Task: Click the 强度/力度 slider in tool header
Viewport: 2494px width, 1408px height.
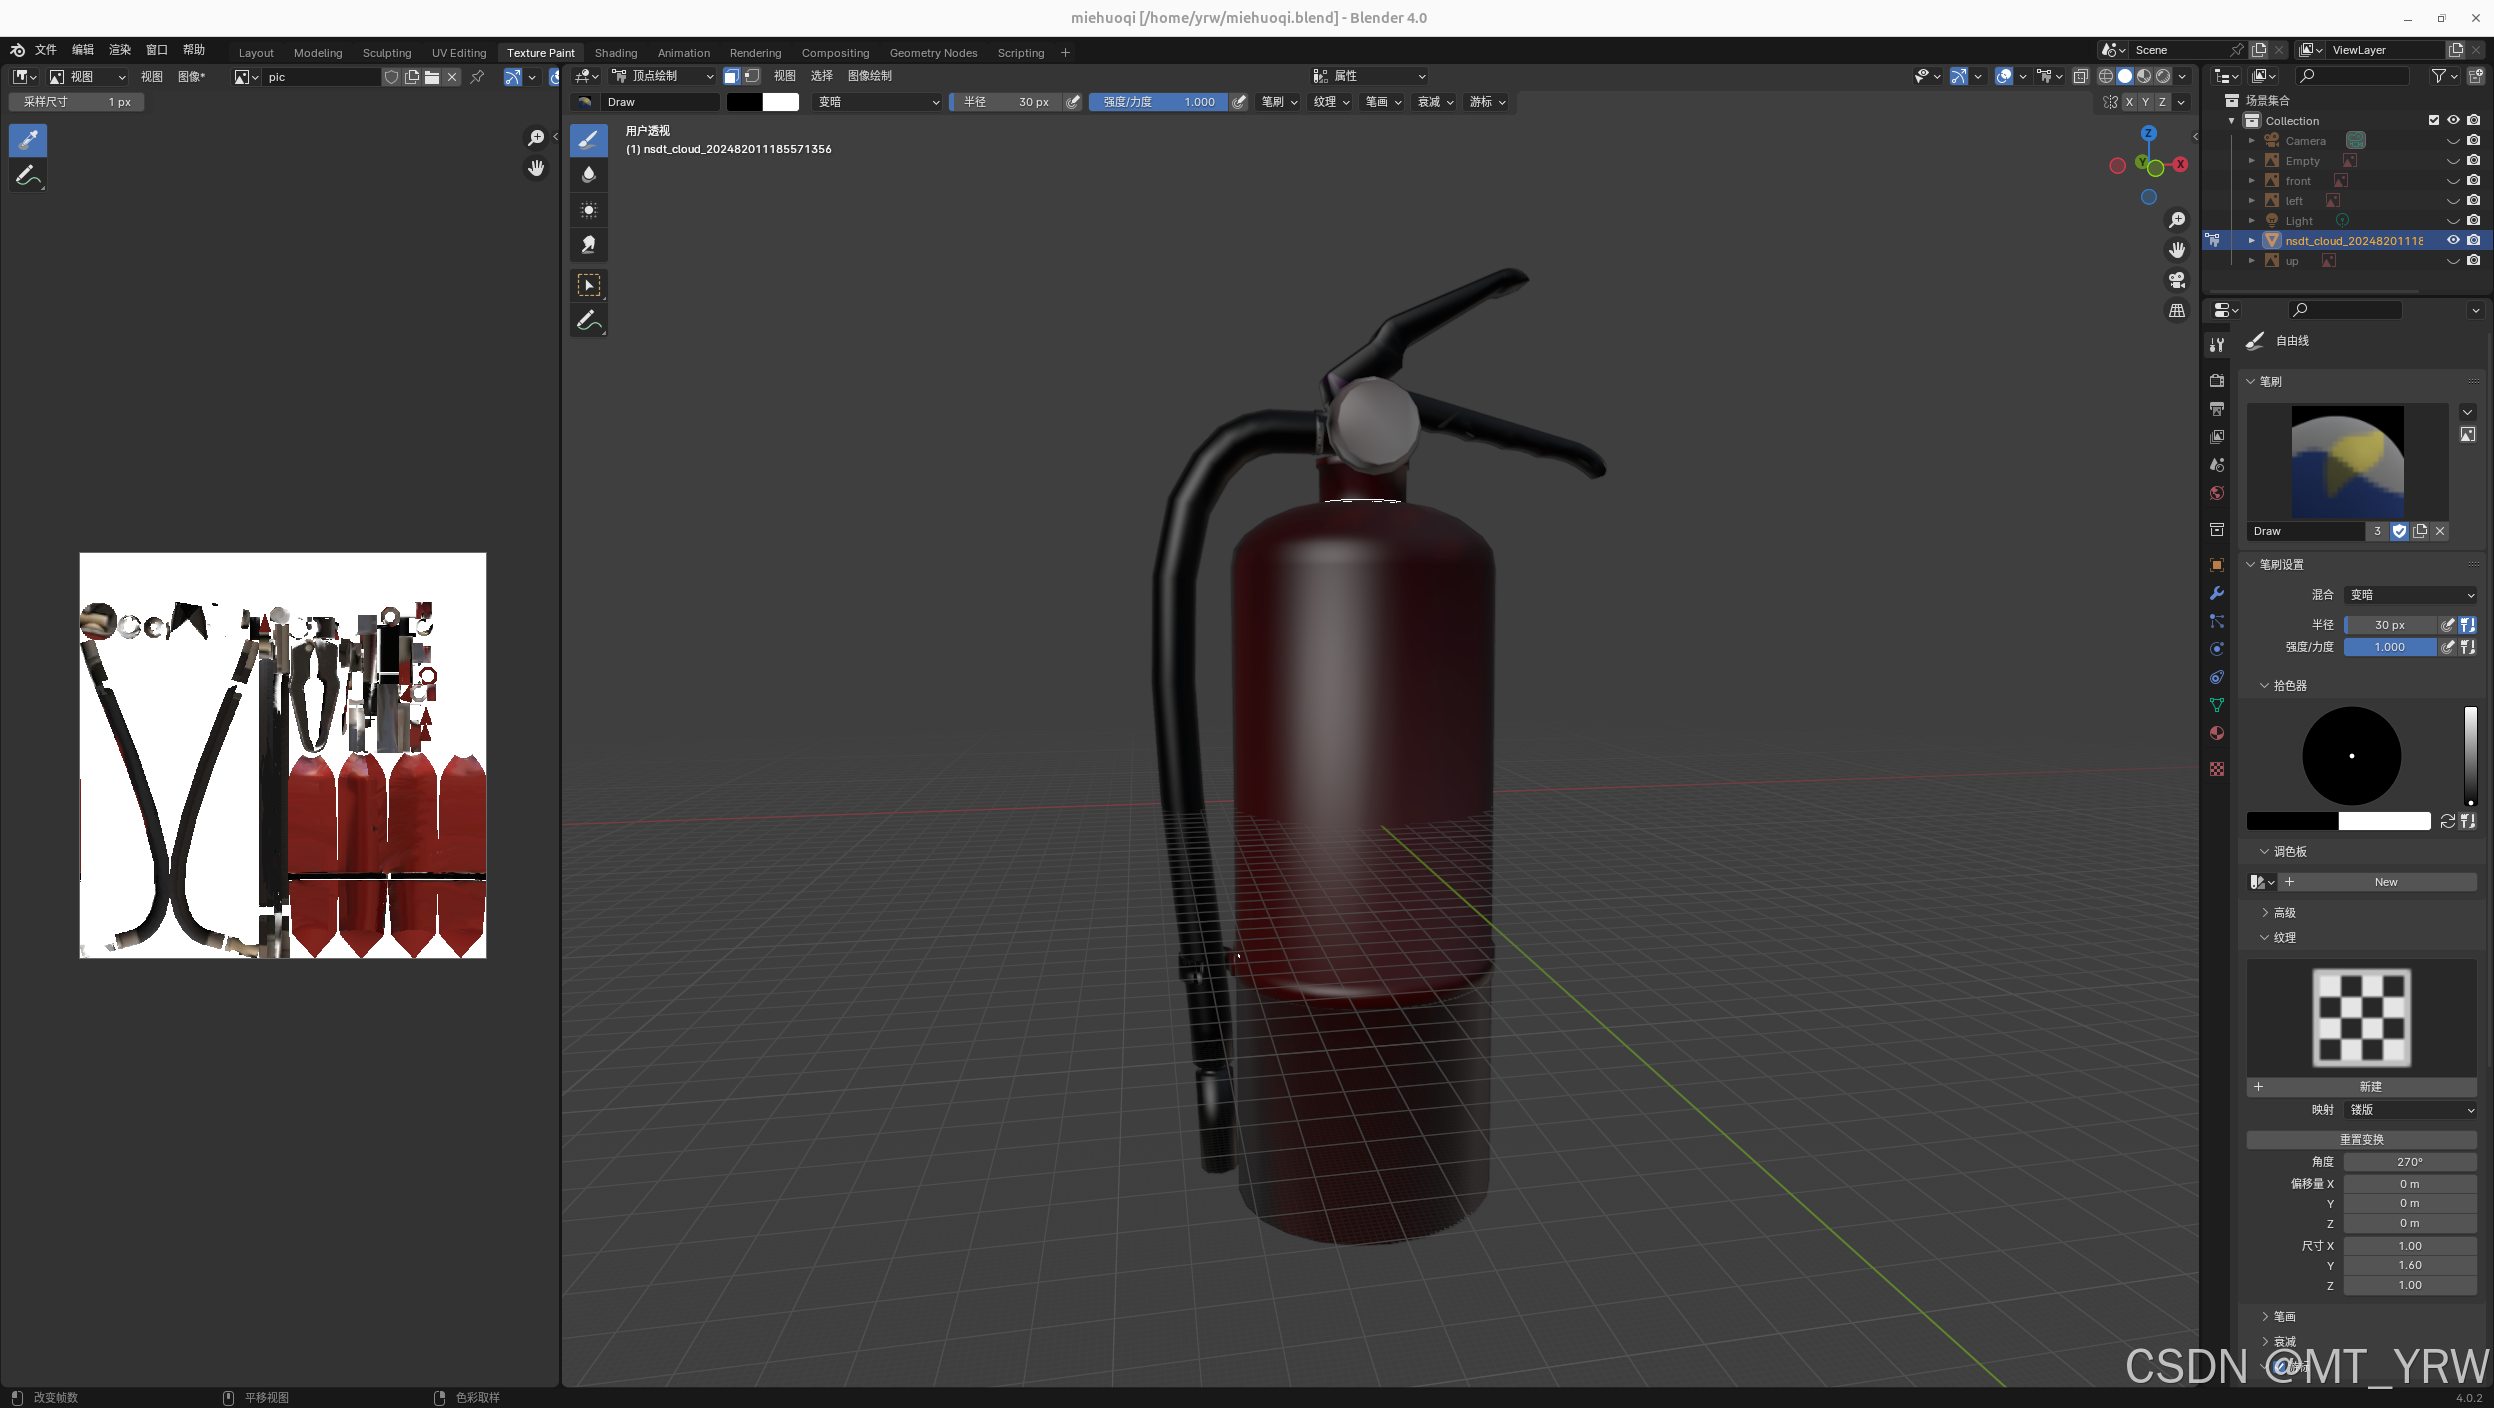Action: point(1158,102)
